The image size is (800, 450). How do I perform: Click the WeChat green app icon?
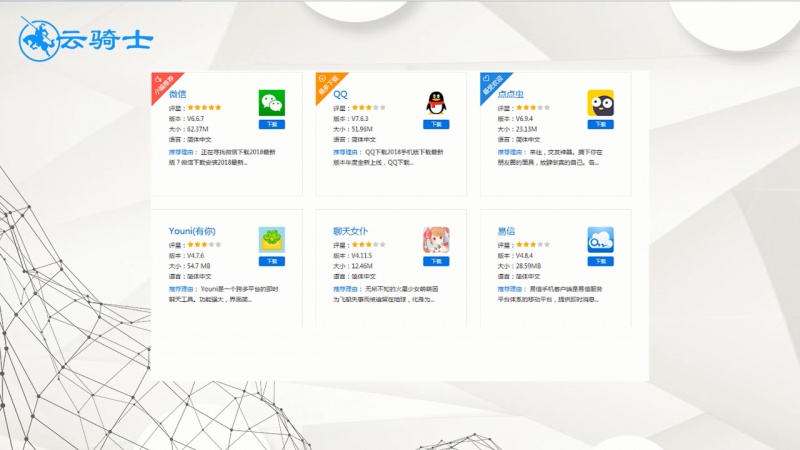pyautogui.click(x=271, y=103)
